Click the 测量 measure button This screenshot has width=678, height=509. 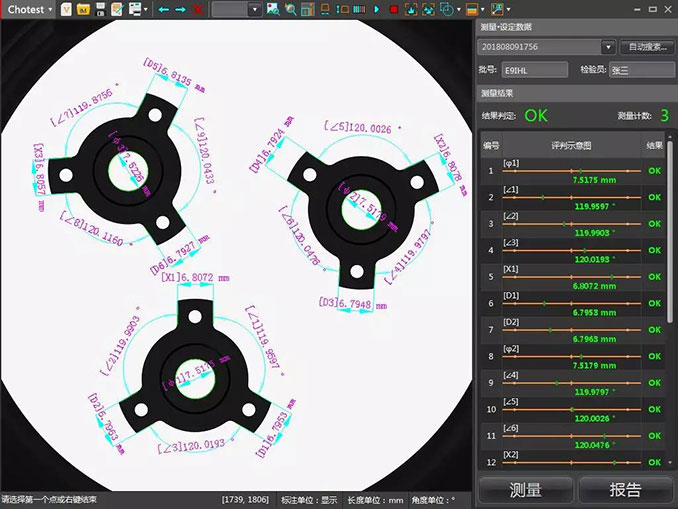(x=526, y=490)
